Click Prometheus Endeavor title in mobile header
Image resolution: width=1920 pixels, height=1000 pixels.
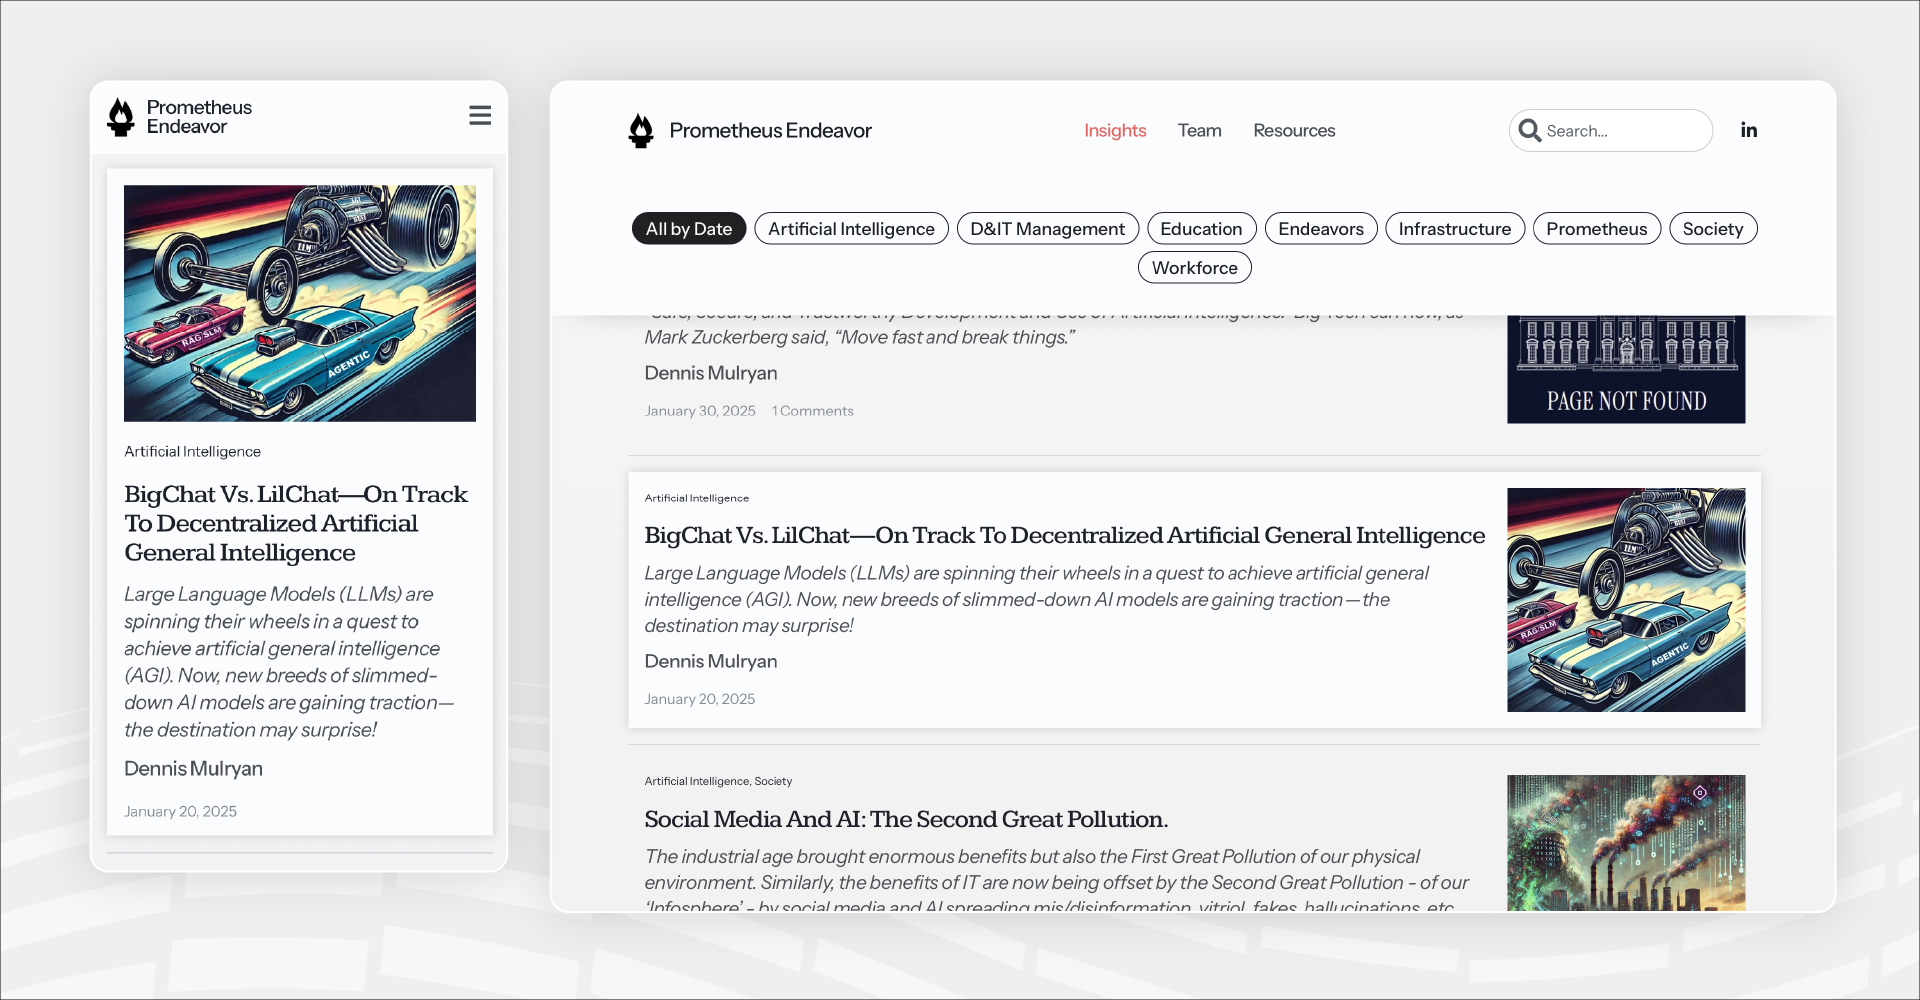199,117
